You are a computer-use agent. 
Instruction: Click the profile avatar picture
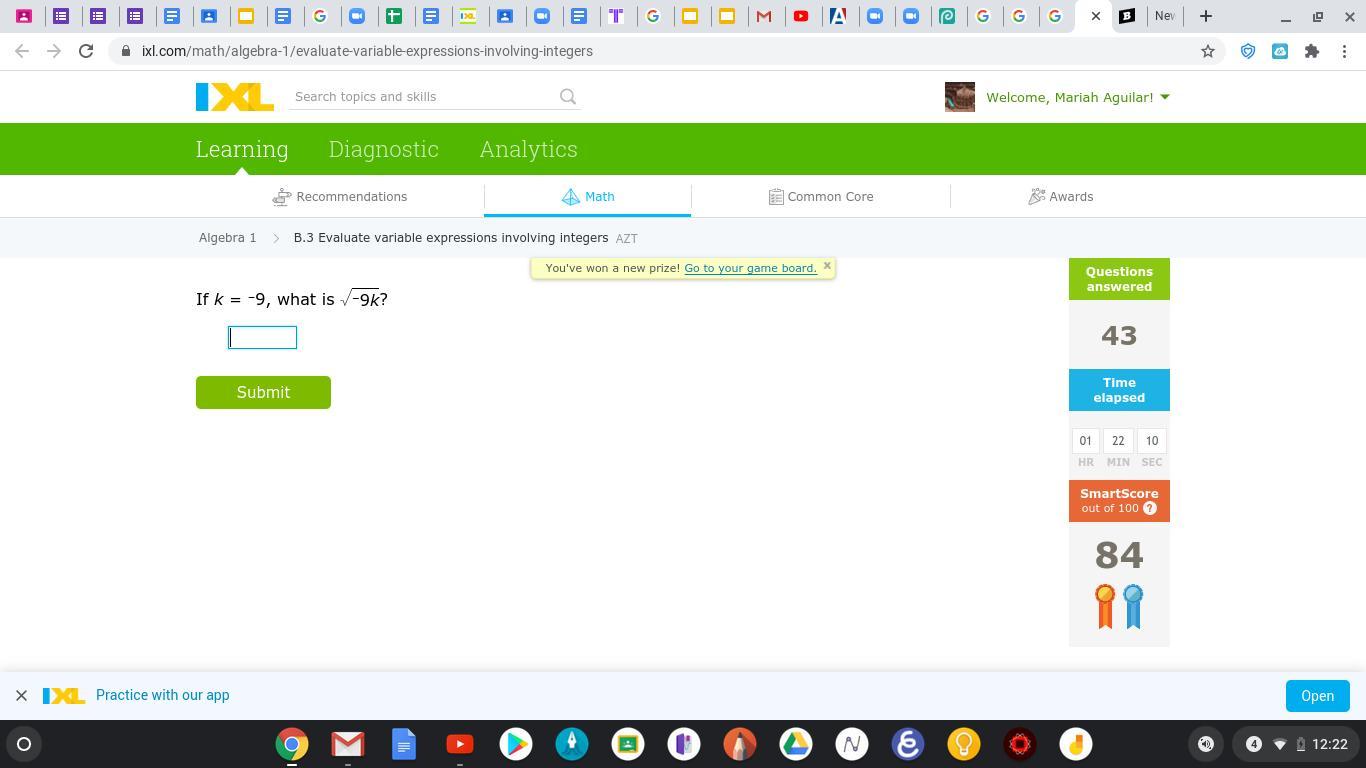point(960,97)
